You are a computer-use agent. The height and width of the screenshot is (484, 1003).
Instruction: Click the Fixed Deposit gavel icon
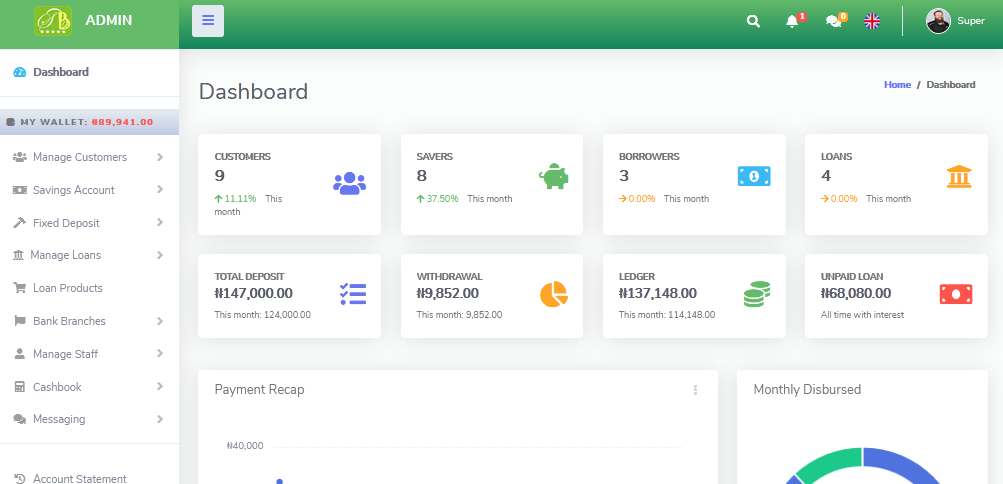click(x=20, y=222)
